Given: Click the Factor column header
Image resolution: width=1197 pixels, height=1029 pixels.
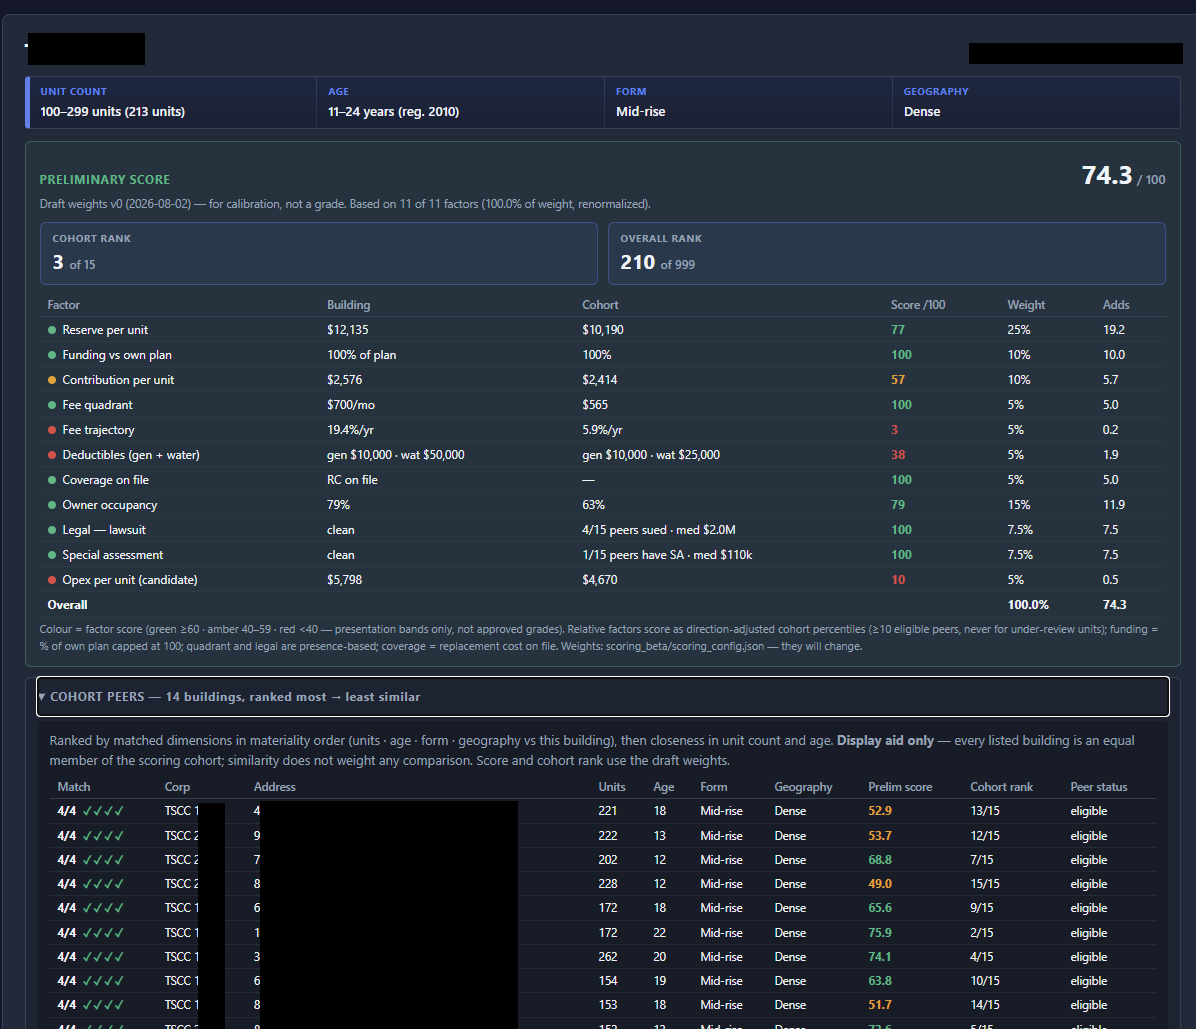Looking at the screenshot, I should pyautogui.click(x=63, y=305).
